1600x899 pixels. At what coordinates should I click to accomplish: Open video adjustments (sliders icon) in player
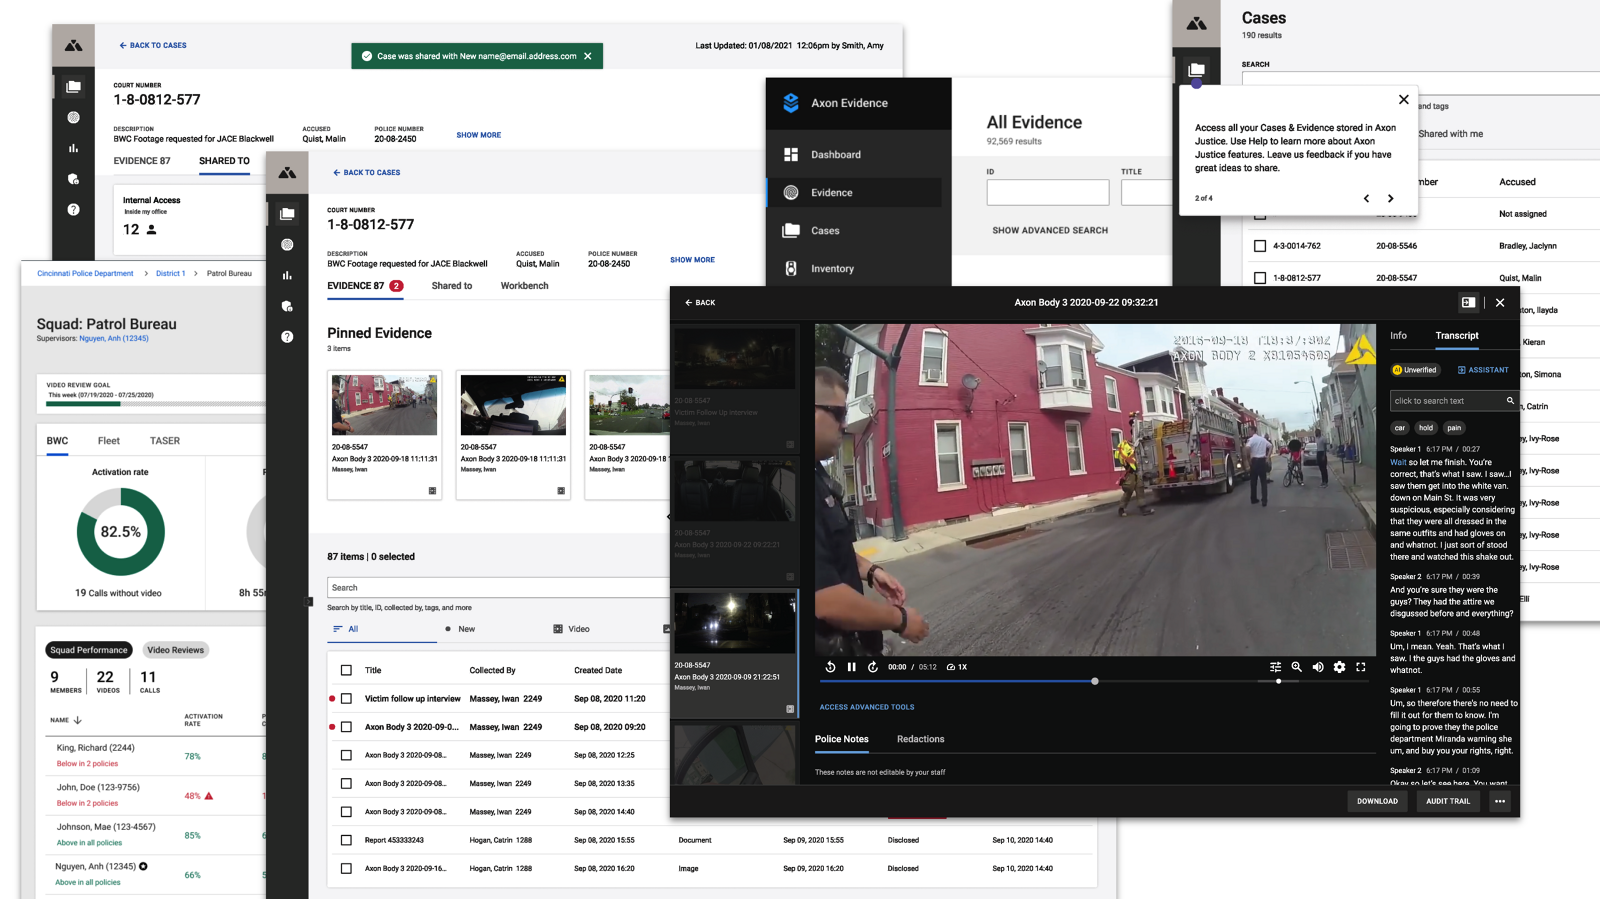pos(1275,667)
